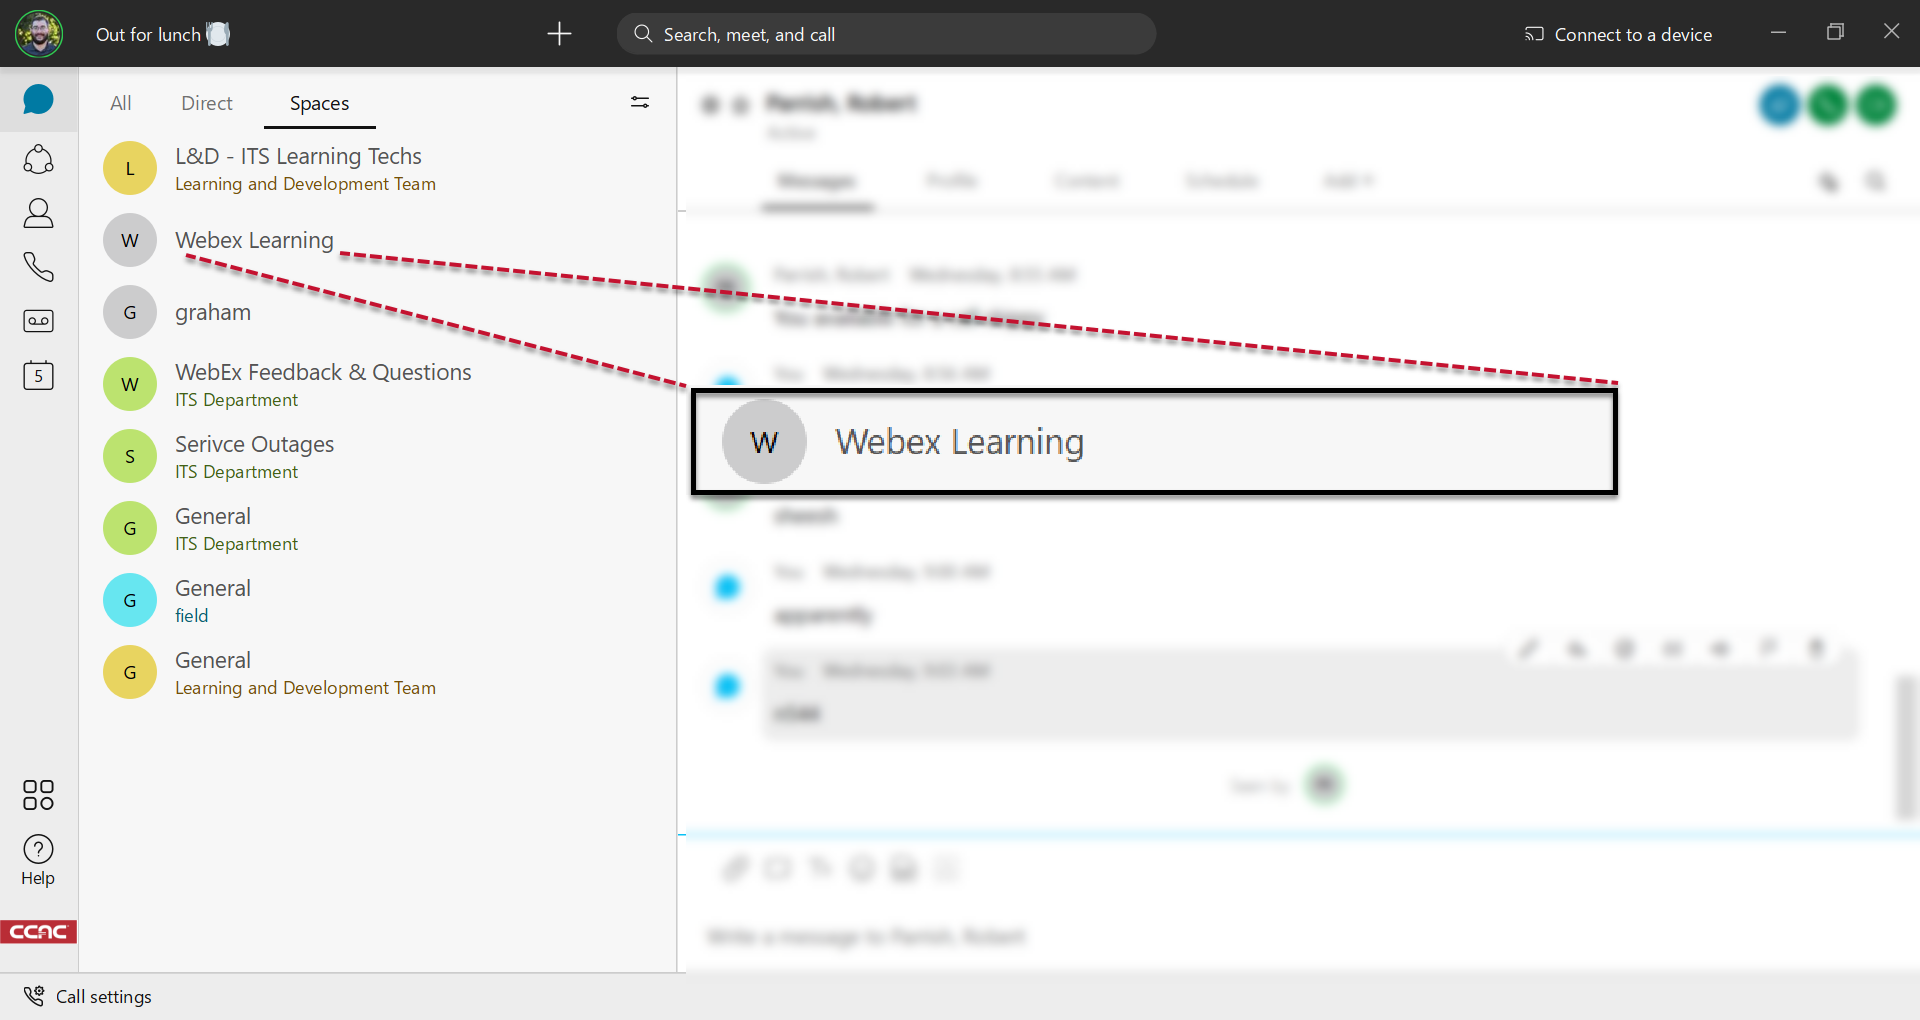
Task: Click the plus button to start new
Action: pos(559,34)
